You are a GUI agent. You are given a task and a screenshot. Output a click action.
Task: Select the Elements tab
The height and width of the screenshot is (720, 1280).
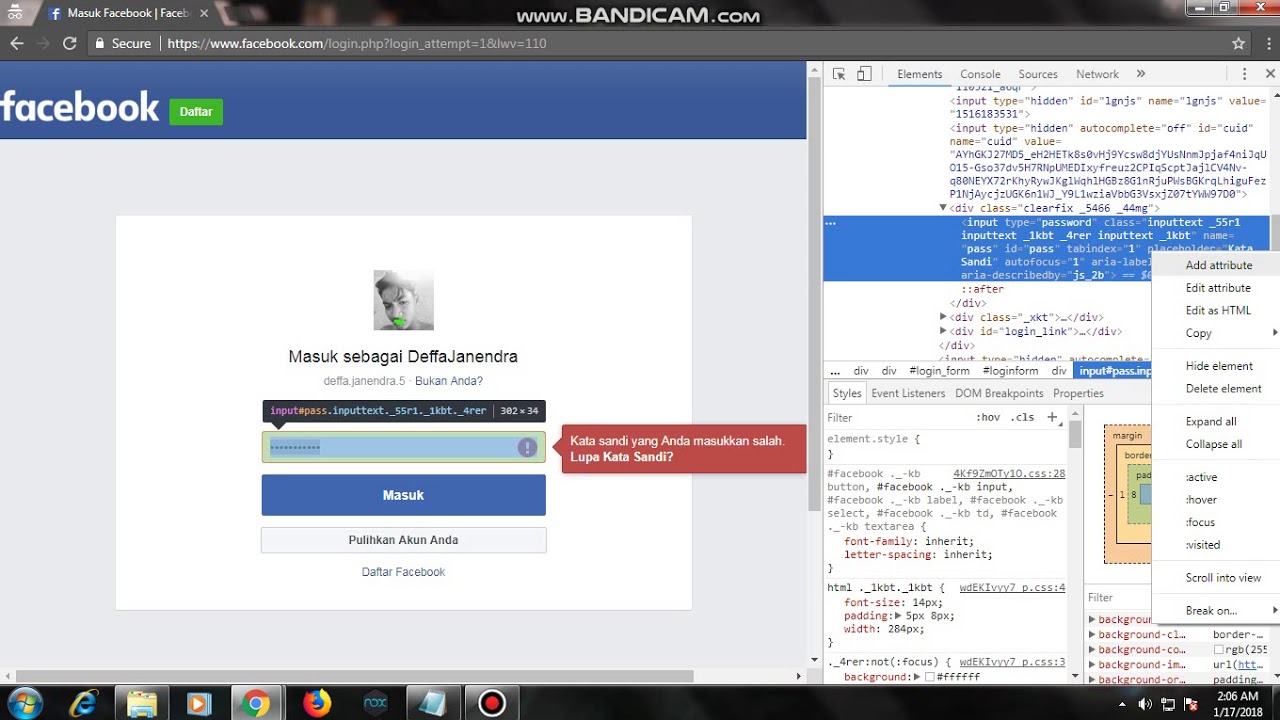919,74
